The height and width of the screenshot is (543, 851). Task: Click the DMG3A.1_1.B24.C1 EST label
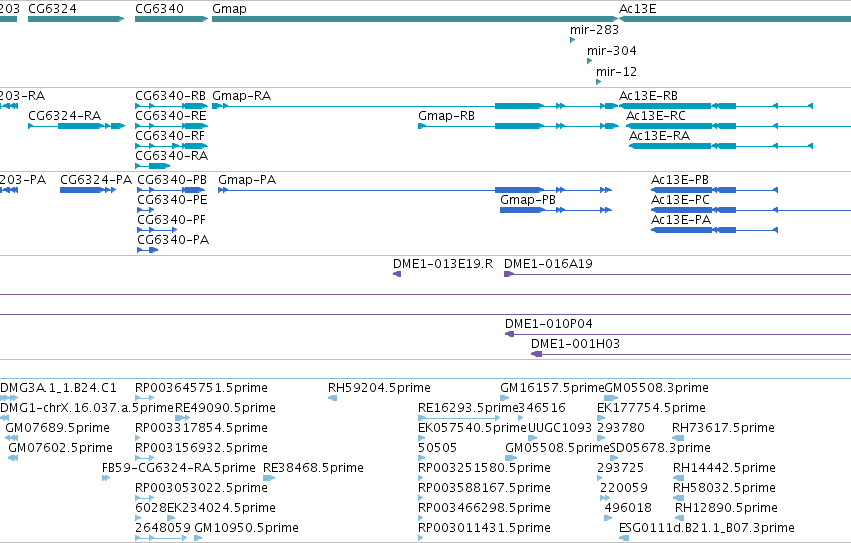[58, 388]
